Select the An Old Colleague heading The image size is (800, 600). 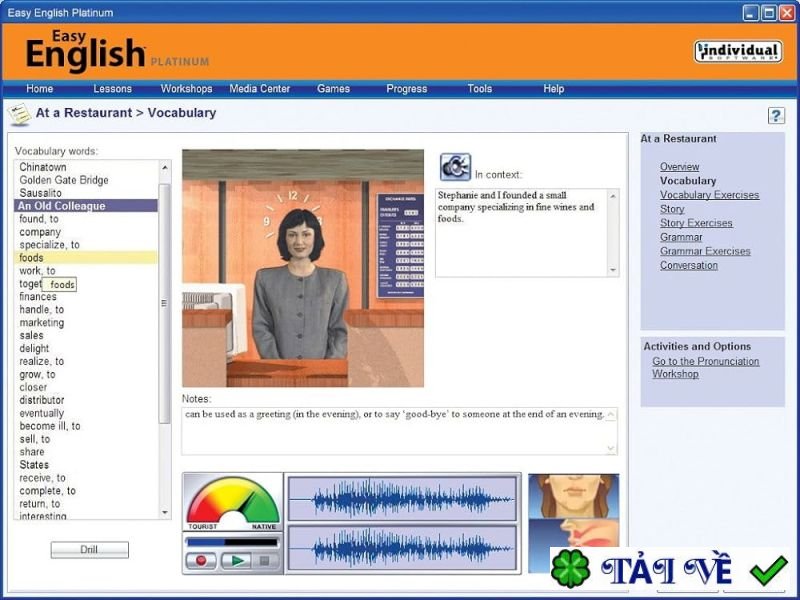click(x=86, y=206)
